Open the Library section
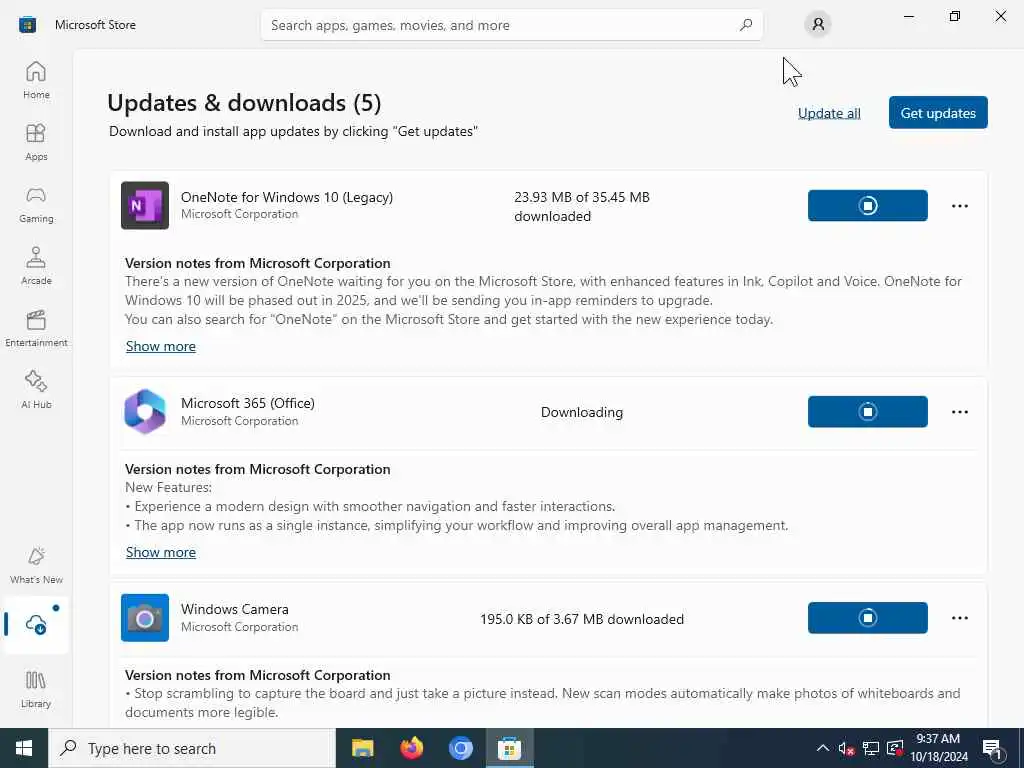 tap(36, 689)
